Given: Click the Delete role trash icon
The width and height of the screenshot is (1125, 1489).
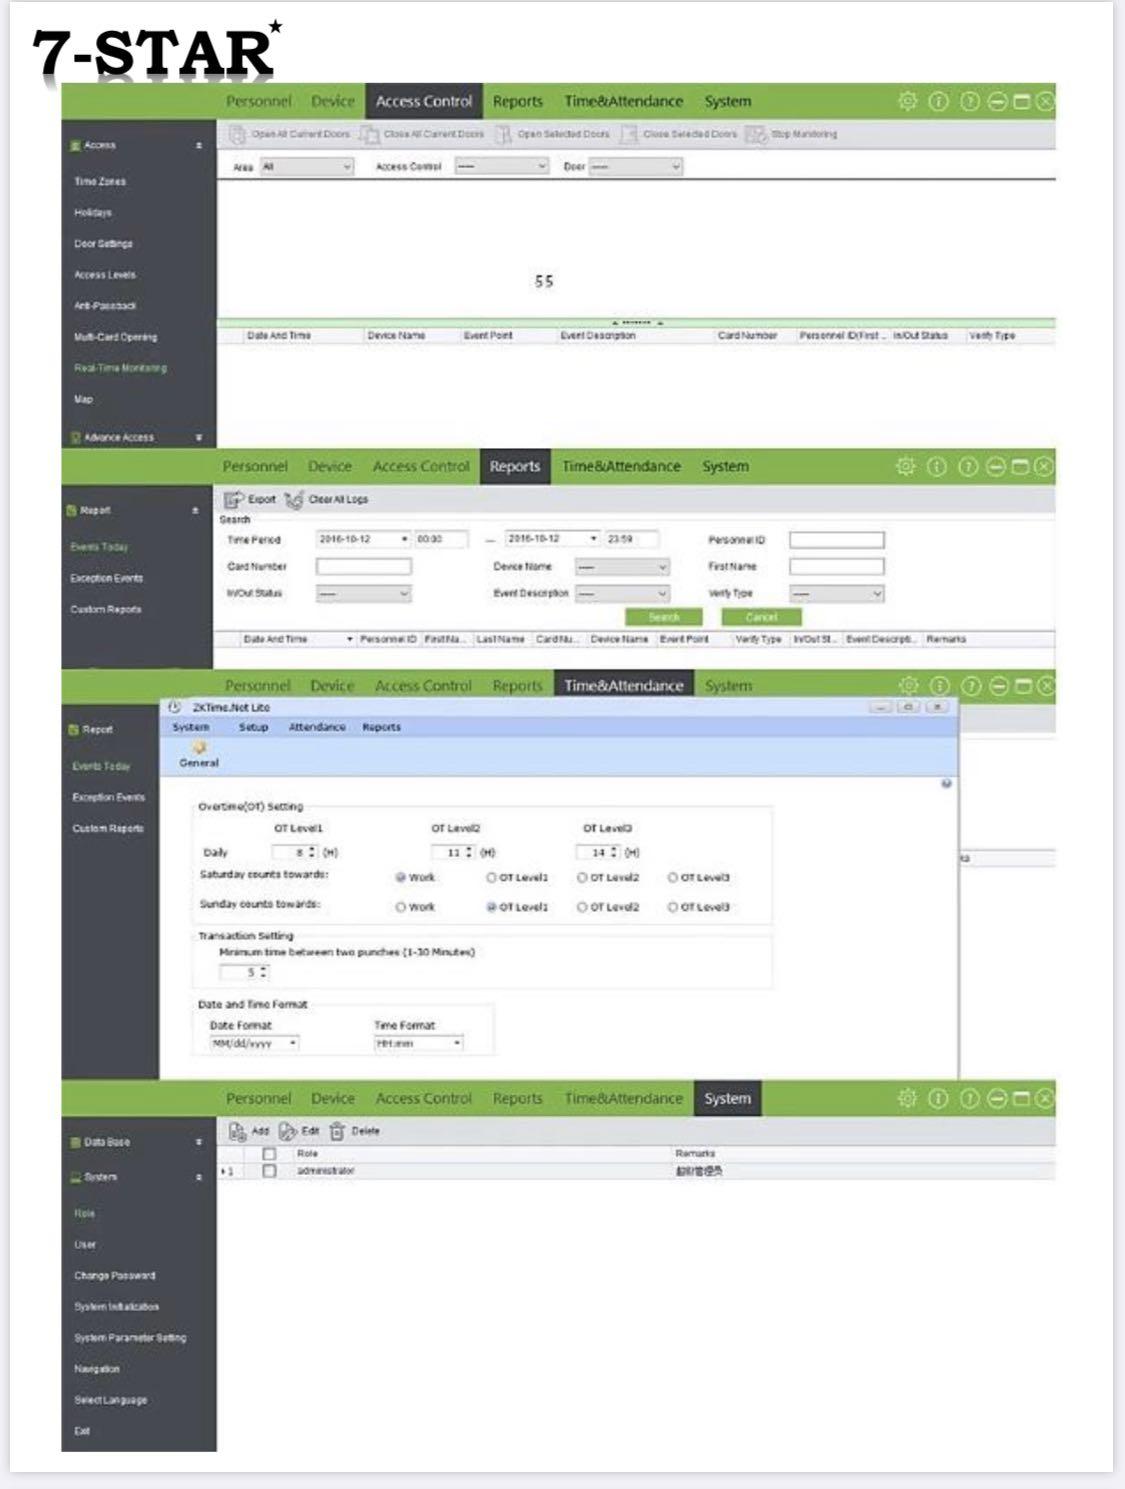Looking at the screenshot, I should coord(337,1131).
